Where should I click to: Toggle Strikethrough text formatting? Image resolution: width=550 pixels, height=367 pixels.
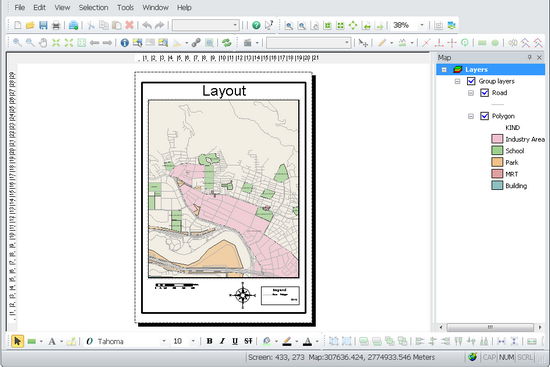(x=248, y=341)
